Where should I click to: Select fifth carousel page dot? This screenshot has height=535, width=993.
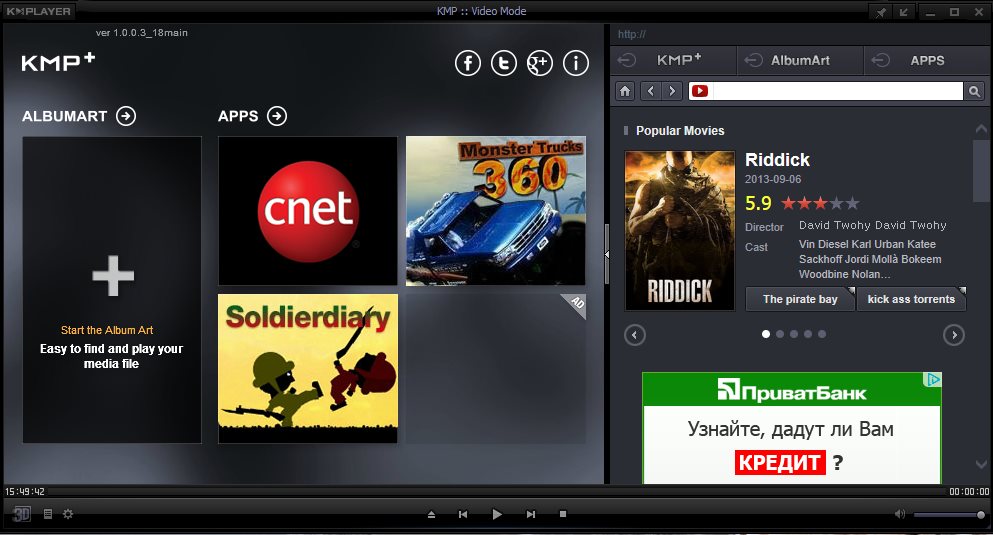[x=821, y=334]
